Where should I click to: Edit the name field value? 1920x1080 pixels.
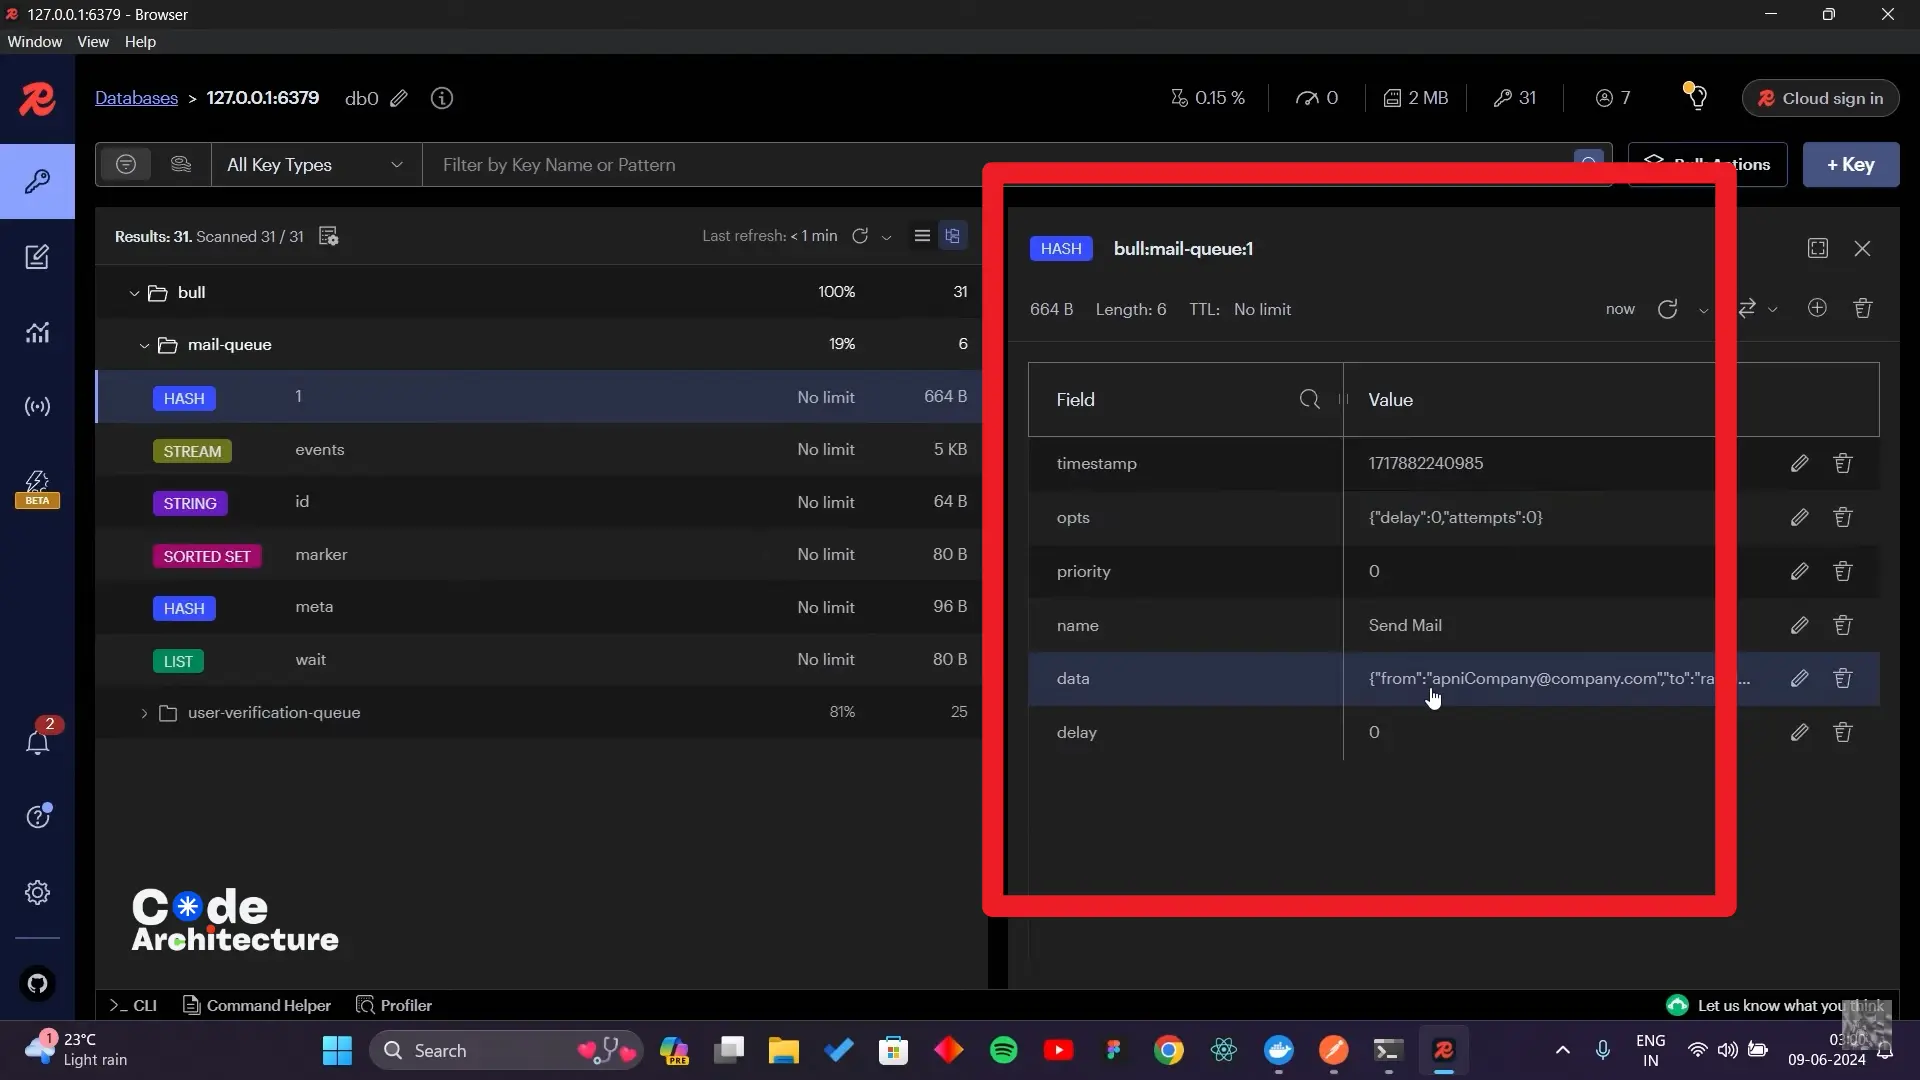coord(1799,625)
